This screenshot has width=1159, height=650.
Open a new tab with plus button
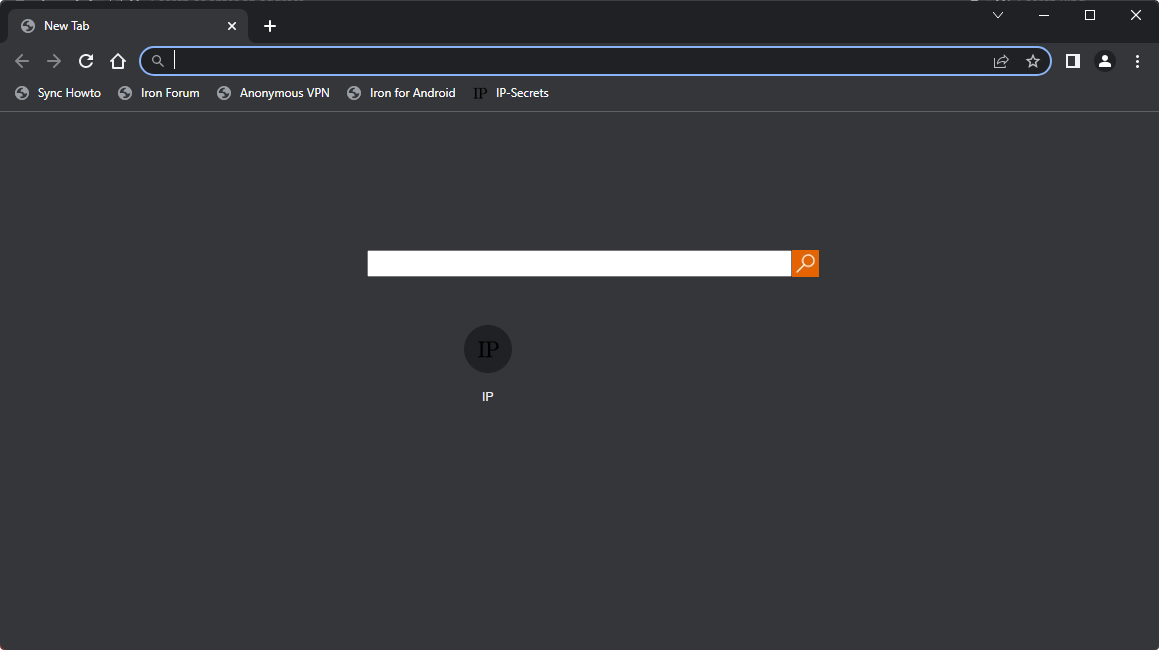(270, 26)
